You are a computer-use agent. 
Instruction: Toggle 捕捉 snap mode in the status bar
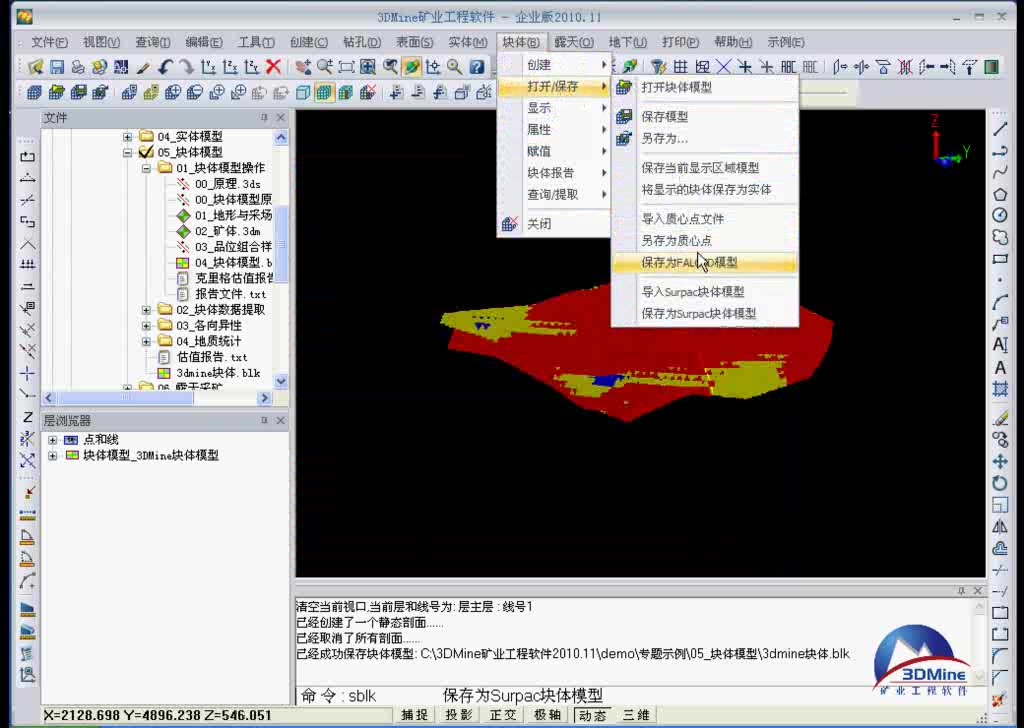[414, 714]
